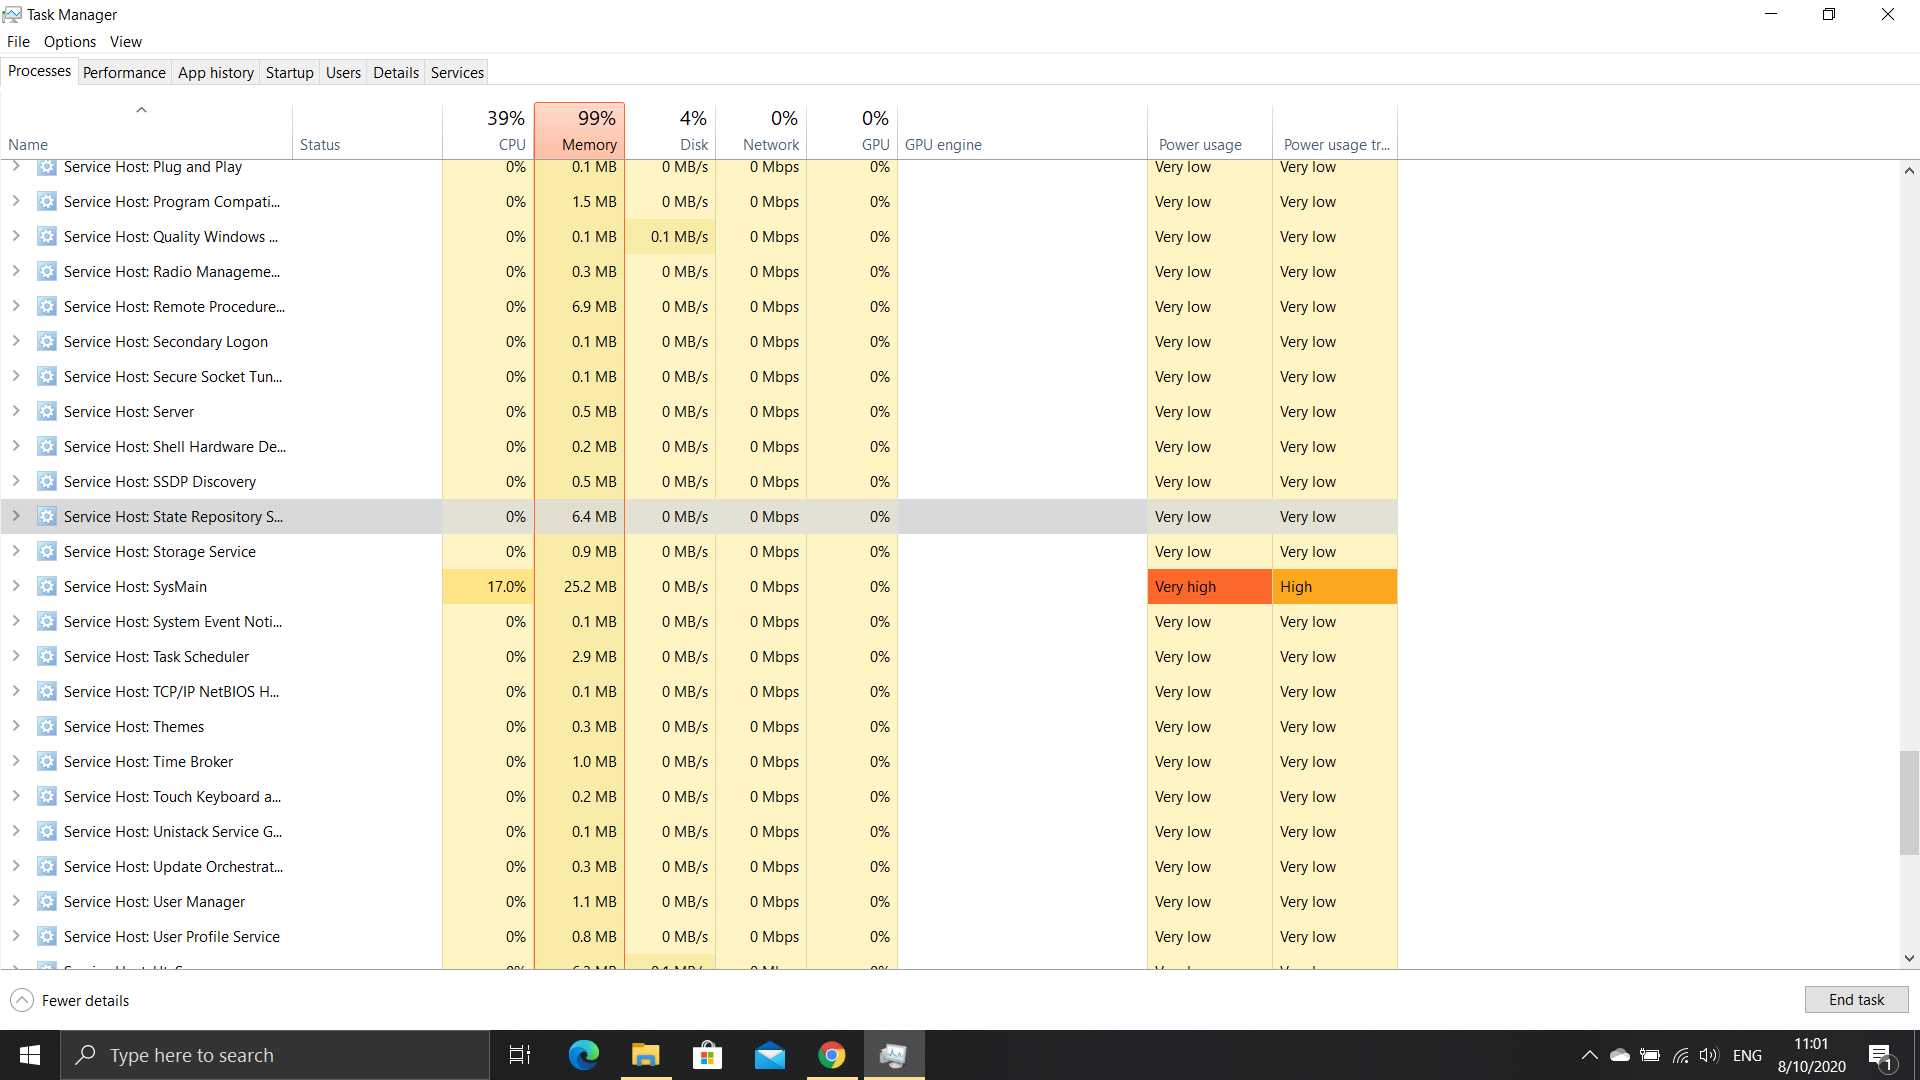This screenshot has height=1080, width=1920.
Task: Open the Mail app taskbar icon
Action: (x=769, y=1055)
